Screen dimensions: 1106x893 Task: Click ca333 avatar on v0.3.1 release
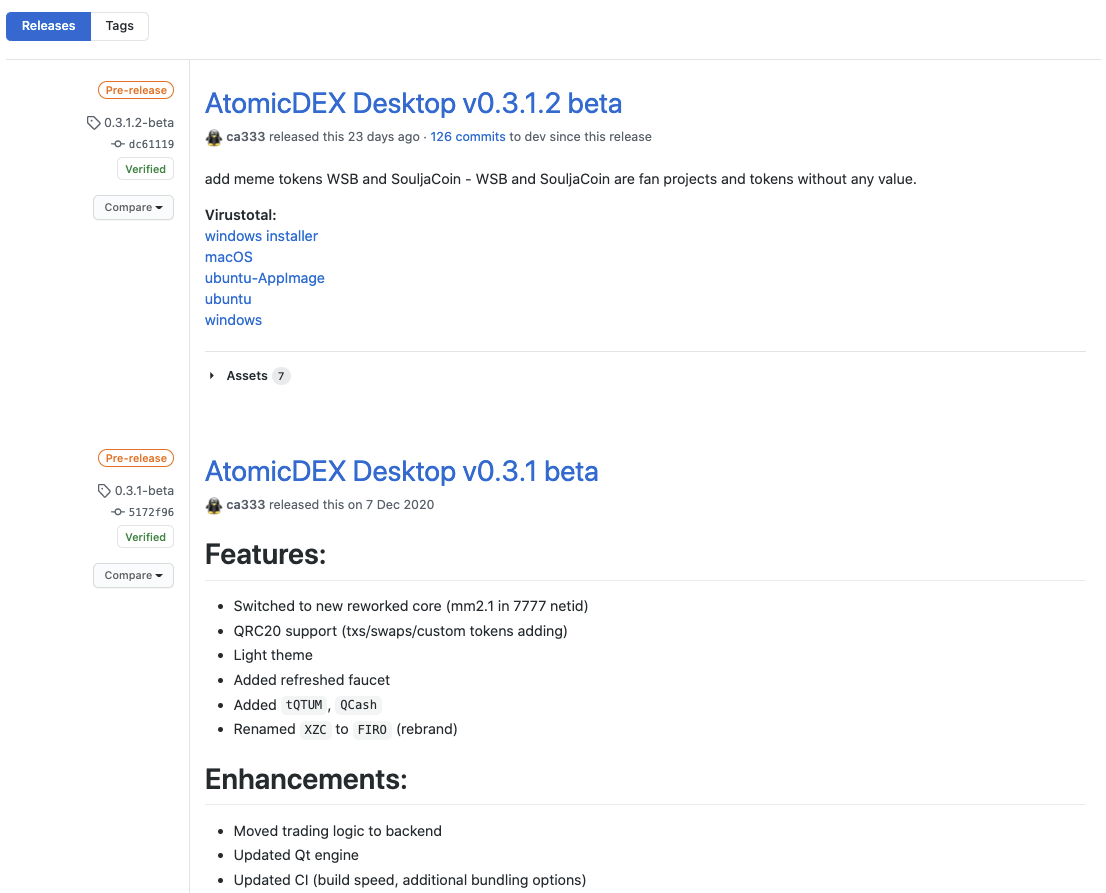pos(214,506)
